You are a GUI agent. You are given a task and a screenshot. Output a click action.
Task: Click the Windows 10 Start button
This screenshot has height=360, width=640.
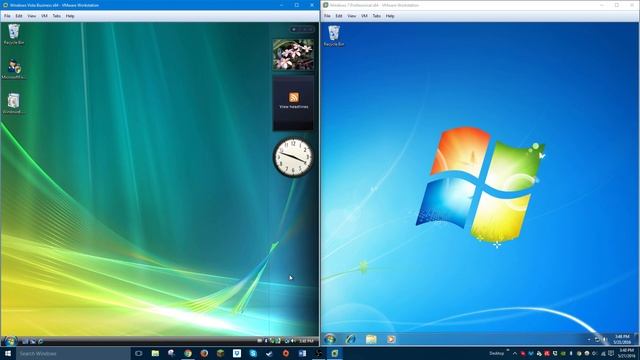coord(8,353)
